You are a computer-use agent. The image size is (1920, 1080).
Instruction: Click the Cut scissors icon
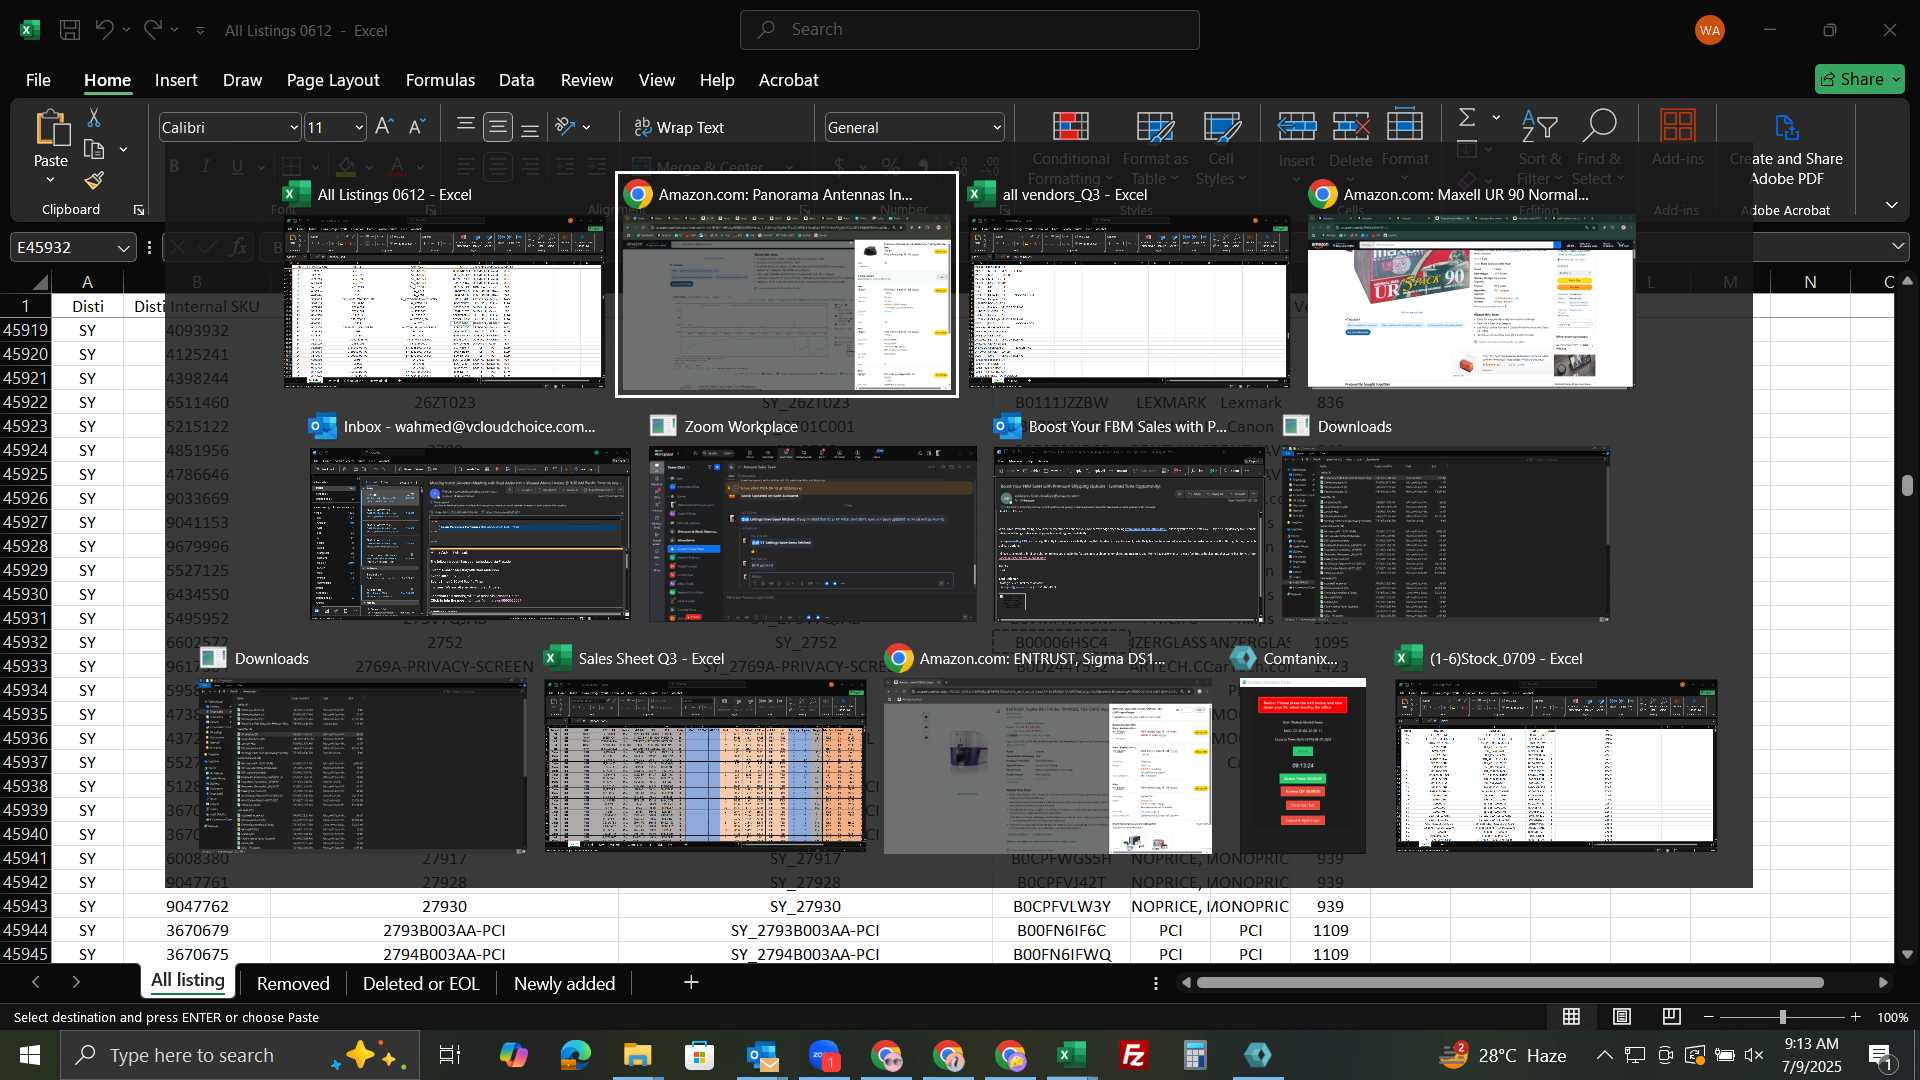[94, 118]
